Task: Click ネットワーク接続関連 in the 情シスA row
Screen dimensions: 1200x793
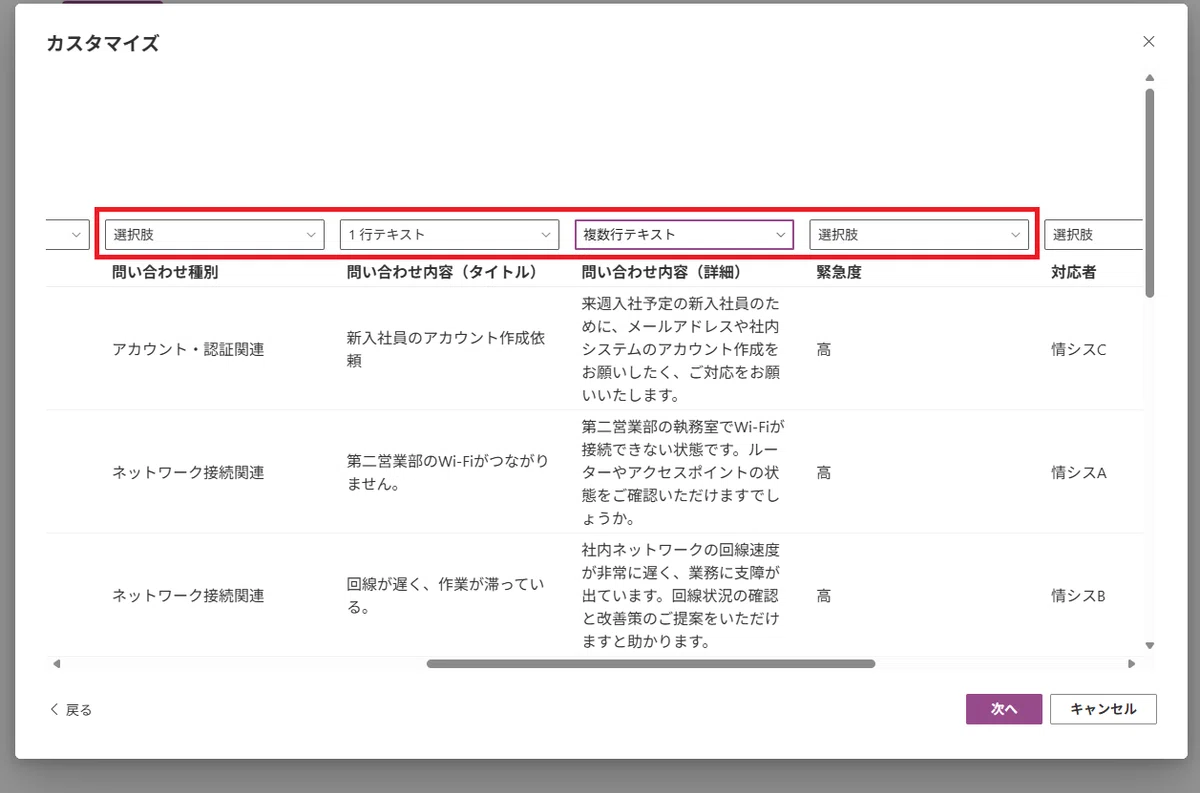Action: pyautogui.click(x=188, y=472)
